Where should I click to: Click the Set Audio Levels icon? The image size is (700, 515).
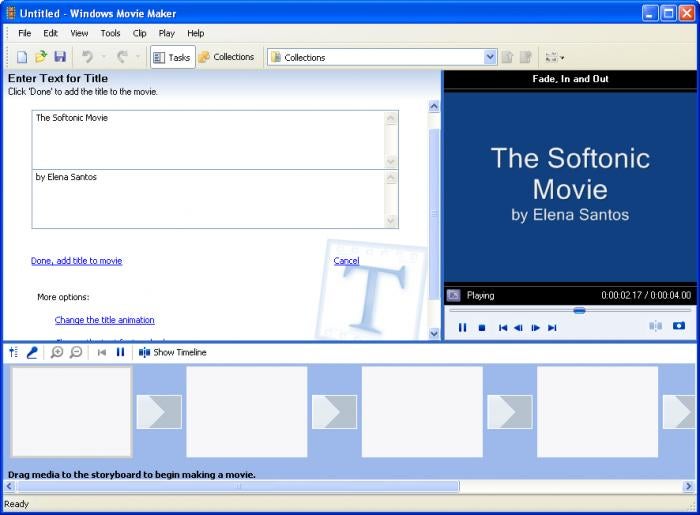tap(13, 352)
